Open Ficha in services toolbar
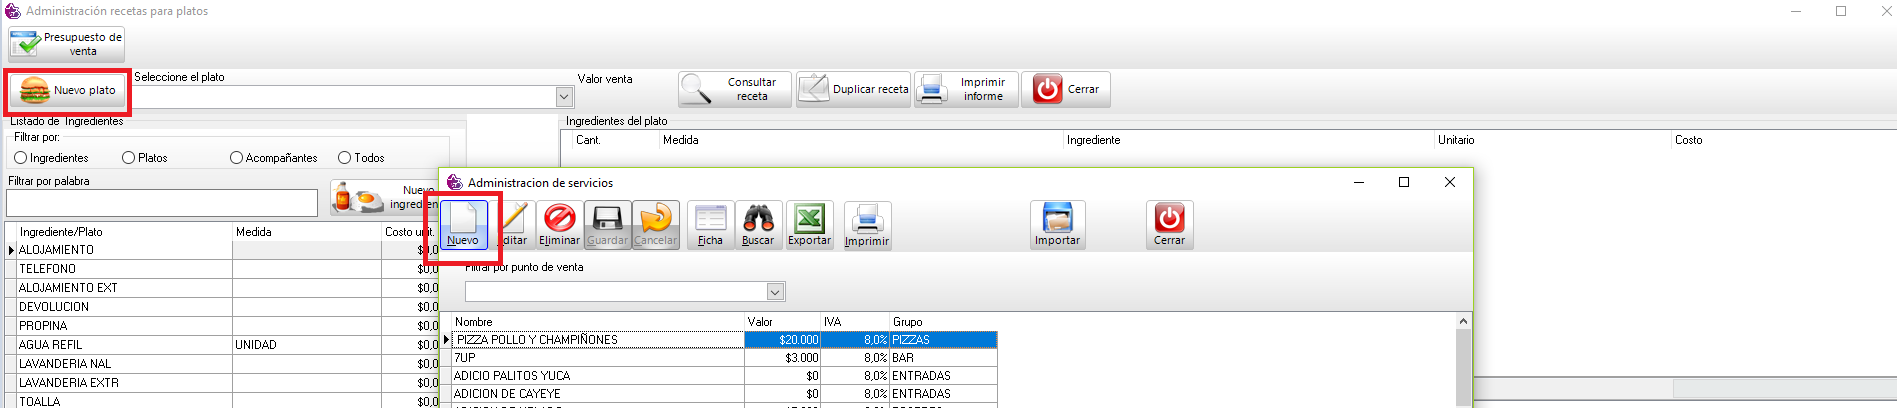Image resolution: width=1897 pixels, height=408 pixels. (710, 224)
